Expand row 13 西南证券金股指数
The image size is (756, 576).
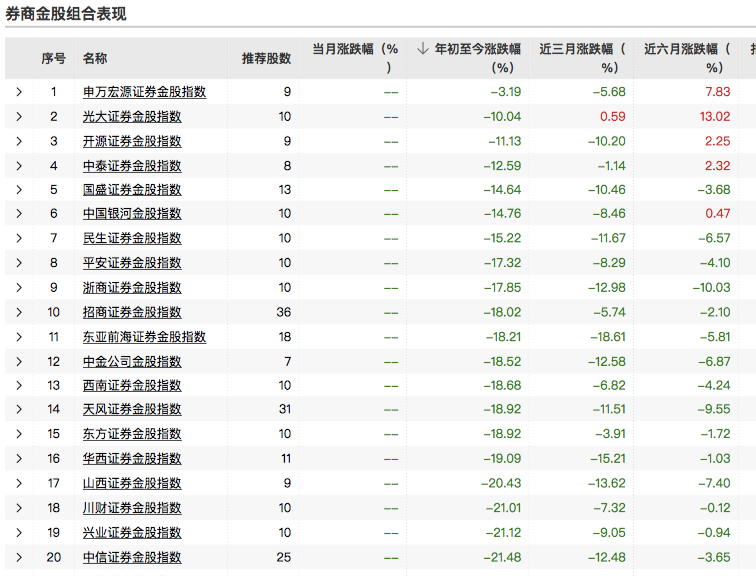pos(19,386)
